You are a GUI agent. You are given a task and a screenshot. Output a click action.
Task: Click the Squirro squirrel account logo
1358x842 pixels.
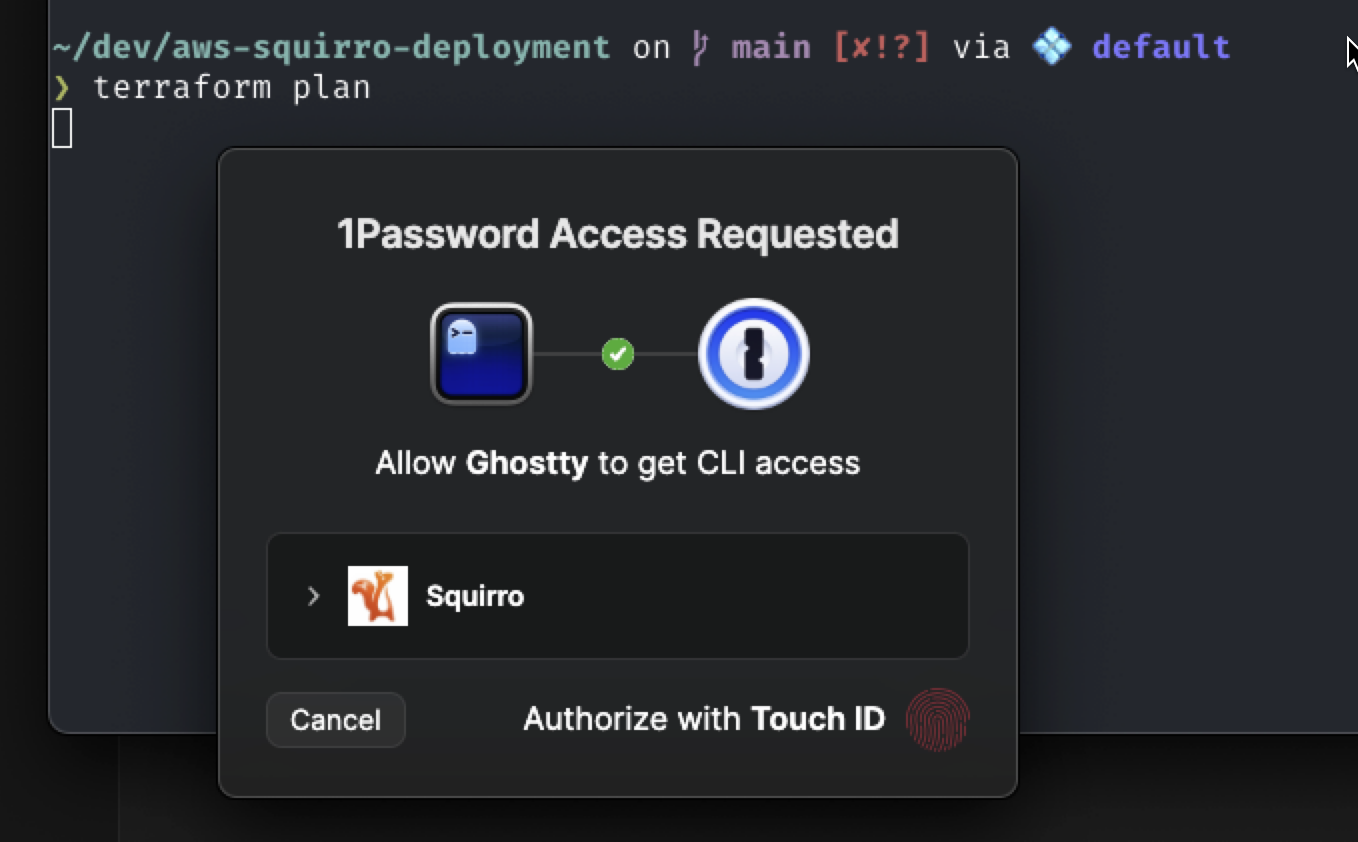pos(378,596)
